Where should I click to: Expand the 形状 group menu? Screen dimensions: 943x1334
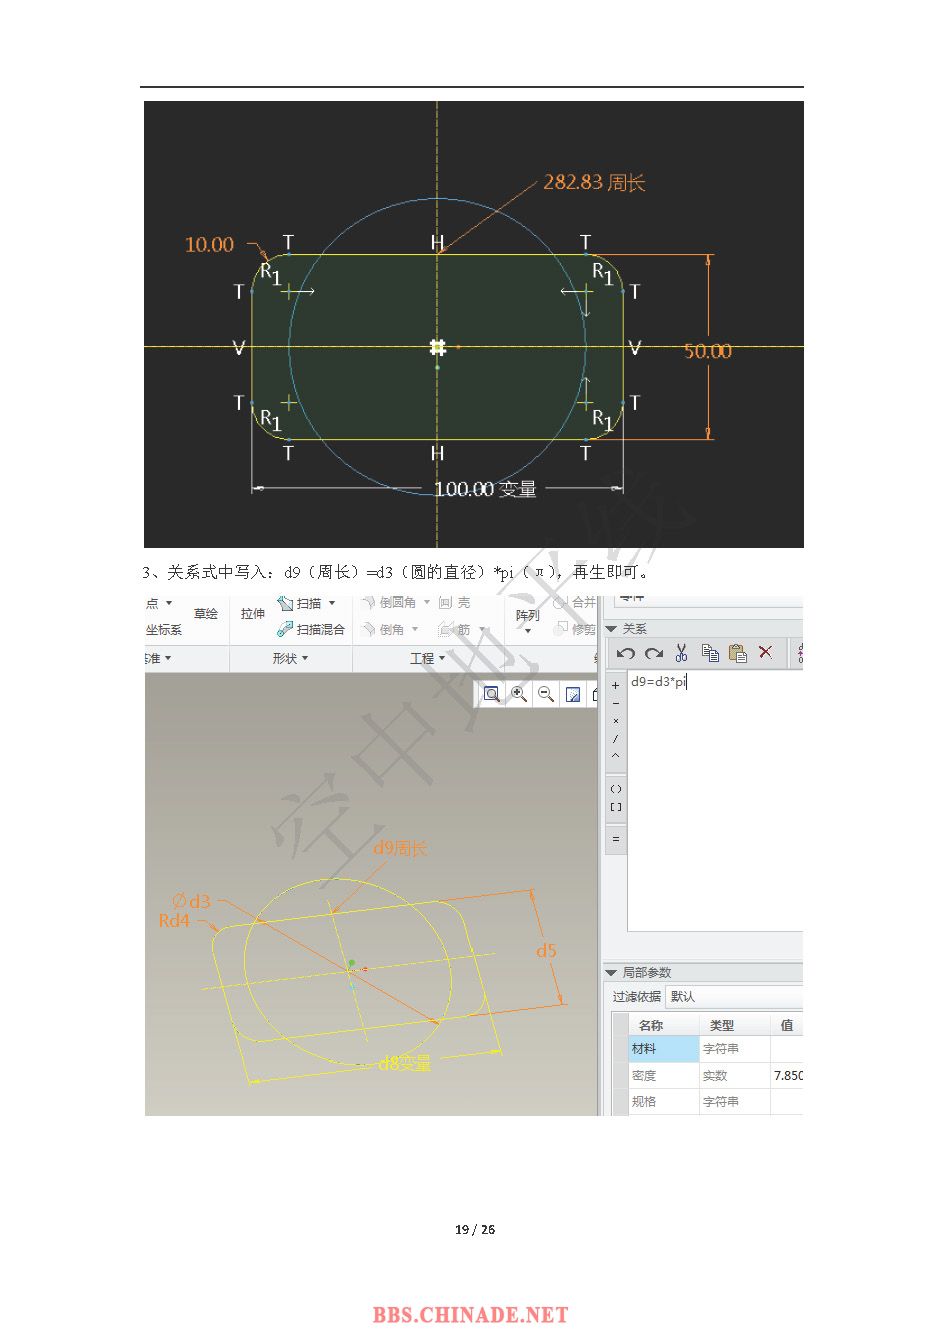[290, 658]
